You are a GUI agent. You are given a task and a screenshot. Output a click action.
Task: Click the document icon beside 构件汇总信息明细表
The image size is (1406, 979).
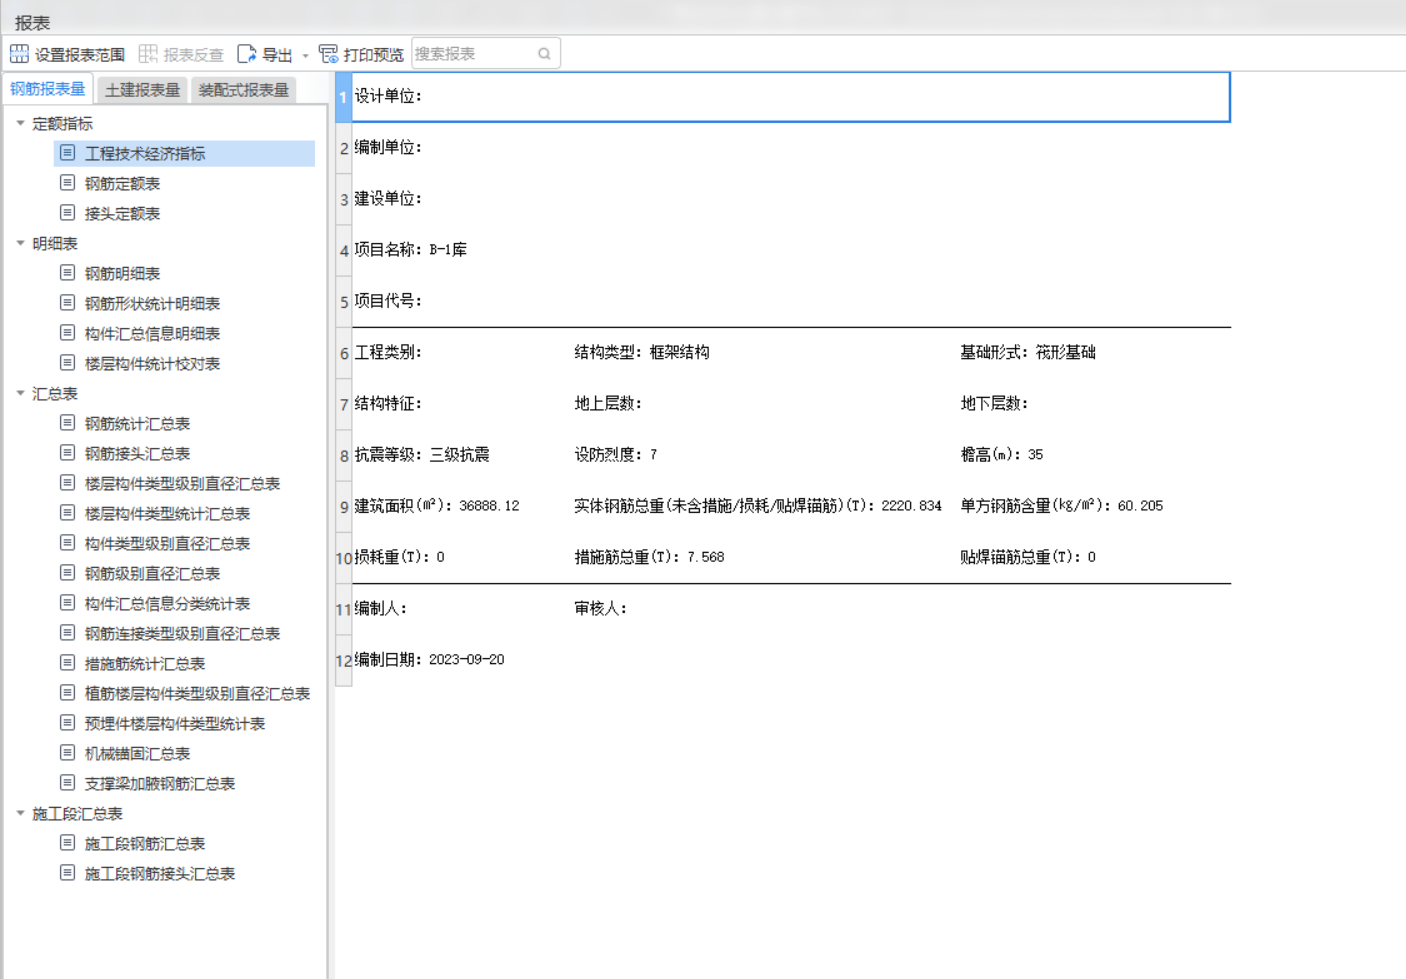click(x=67, y=332)
